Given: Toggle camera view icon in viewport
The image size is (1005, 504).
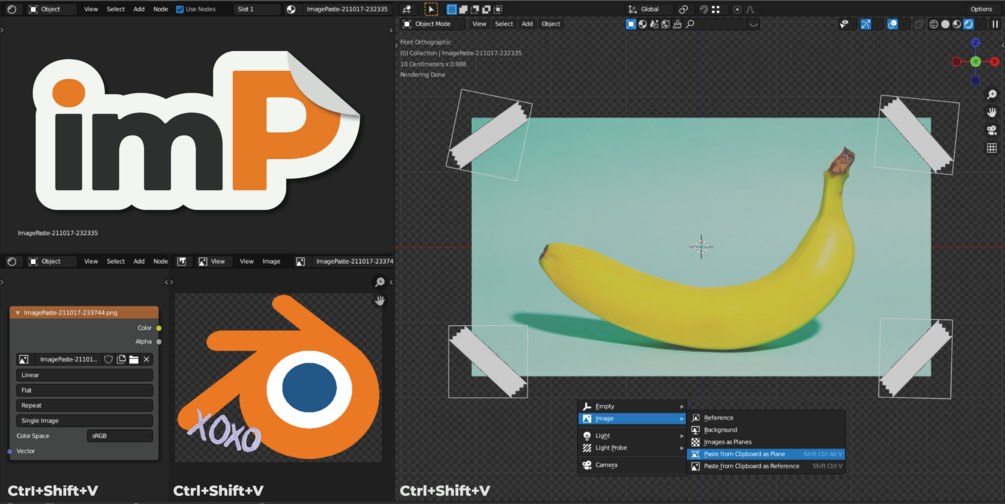Looking at the screenshot, I should coord(992,130).
